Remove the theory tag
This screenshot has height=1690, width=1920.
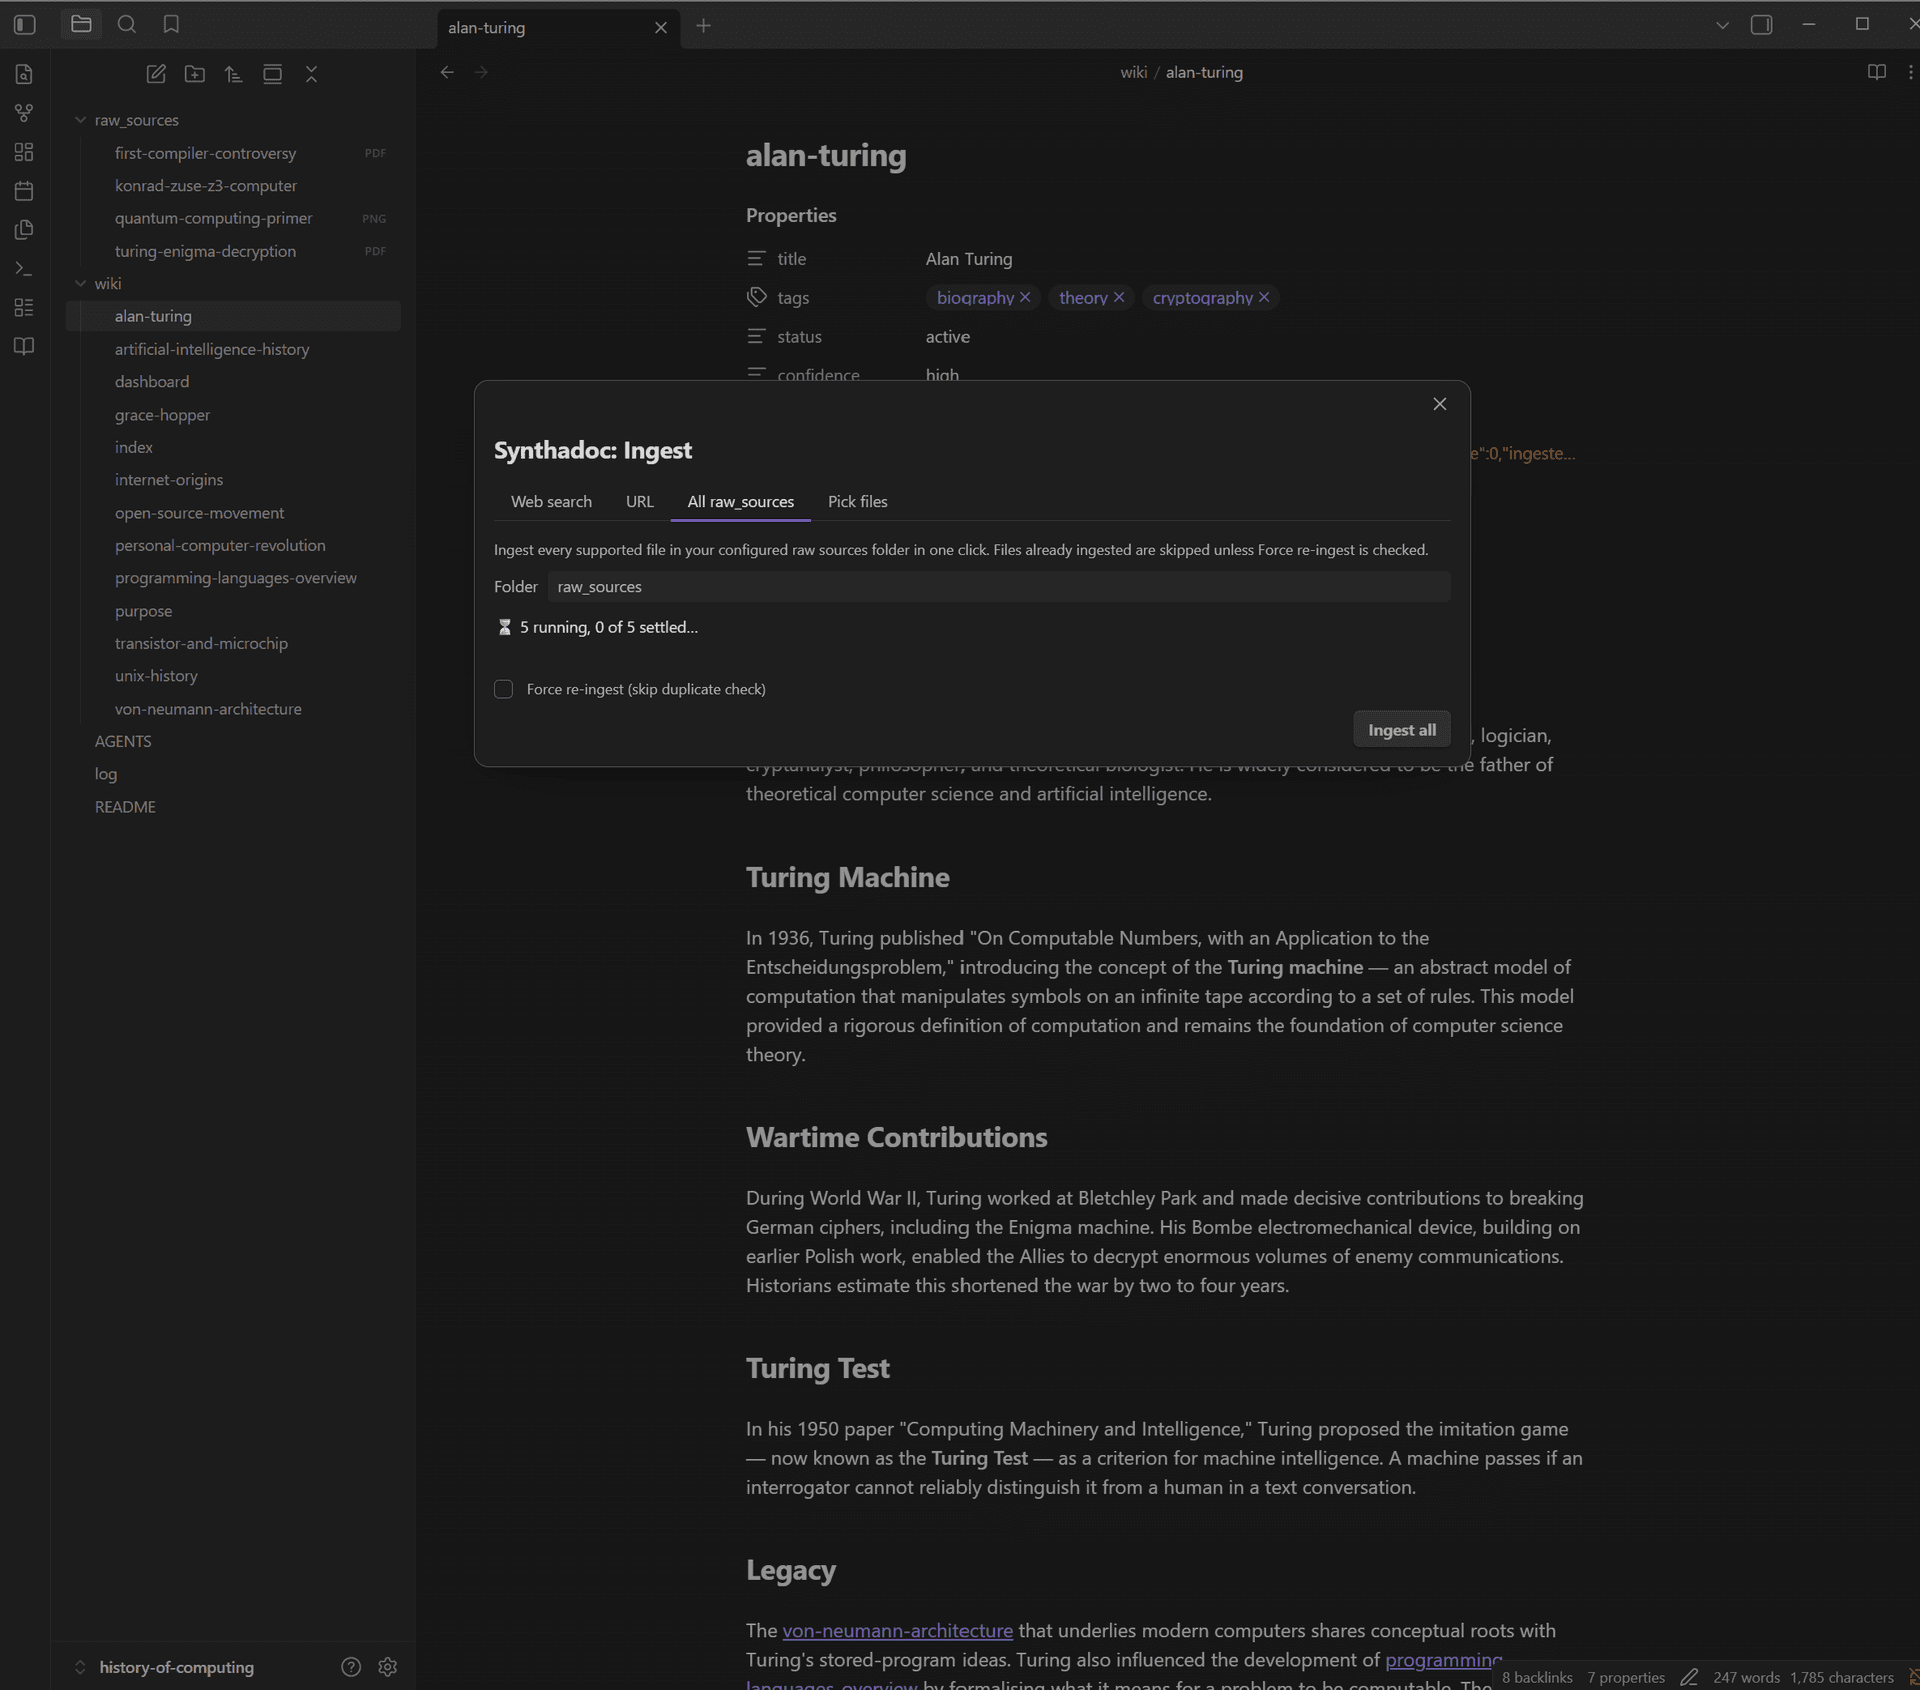[x=1119, y=297]
